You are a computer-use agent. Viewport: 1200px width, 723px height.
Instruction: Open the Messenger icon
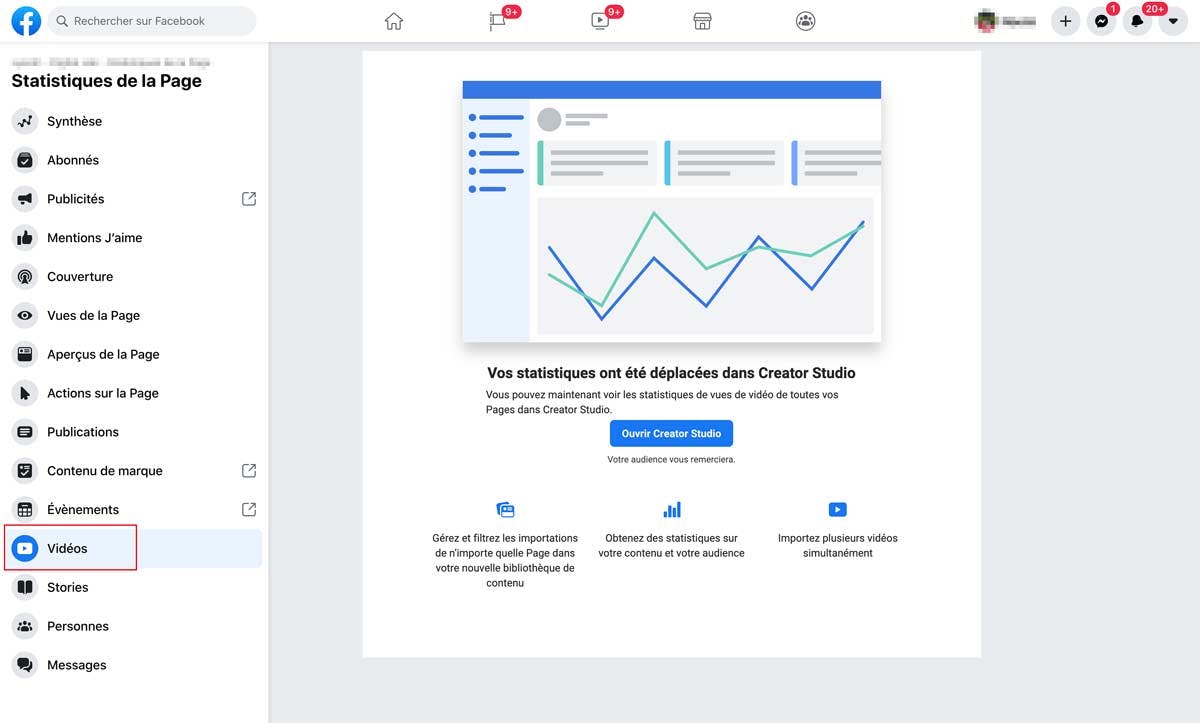pos(1102,21)
